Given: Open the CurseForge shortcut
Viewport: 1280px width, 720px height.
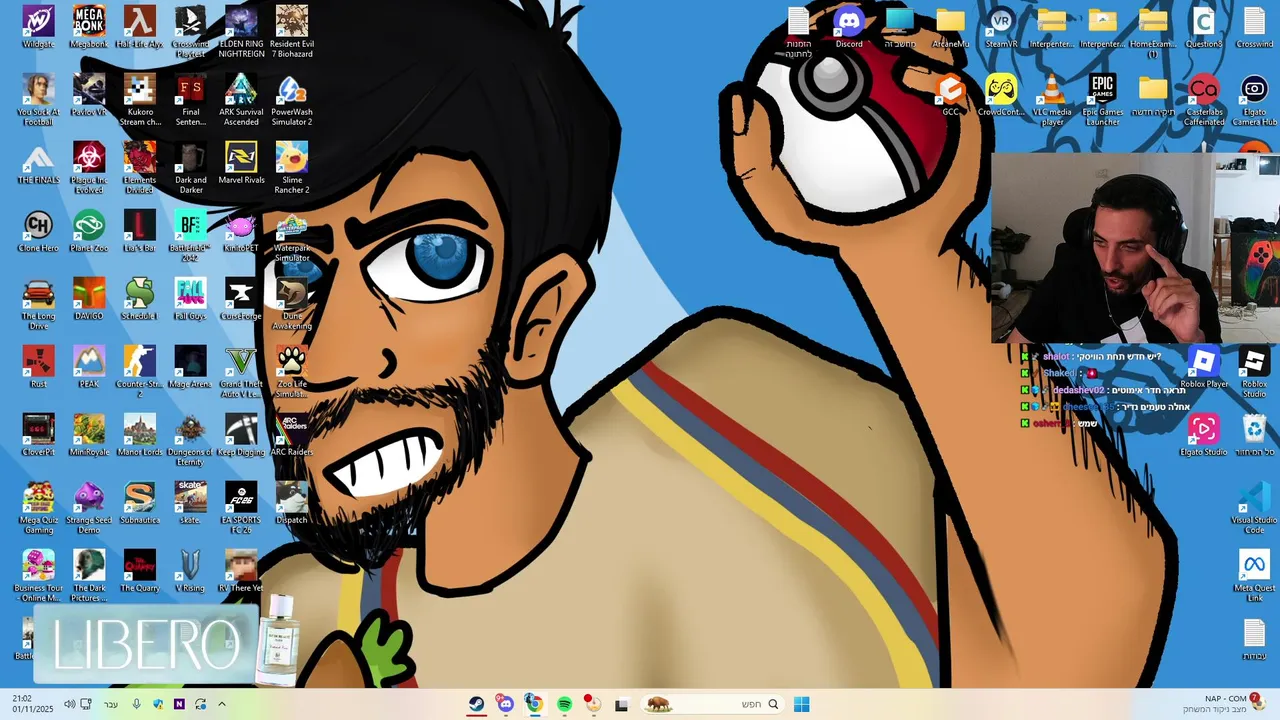Looking at the screenshot, I should [241, 299].
